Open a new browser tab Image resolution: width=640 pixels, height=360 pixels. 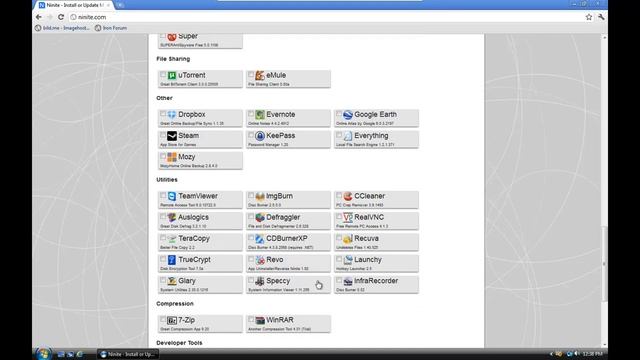pos(120,5)
